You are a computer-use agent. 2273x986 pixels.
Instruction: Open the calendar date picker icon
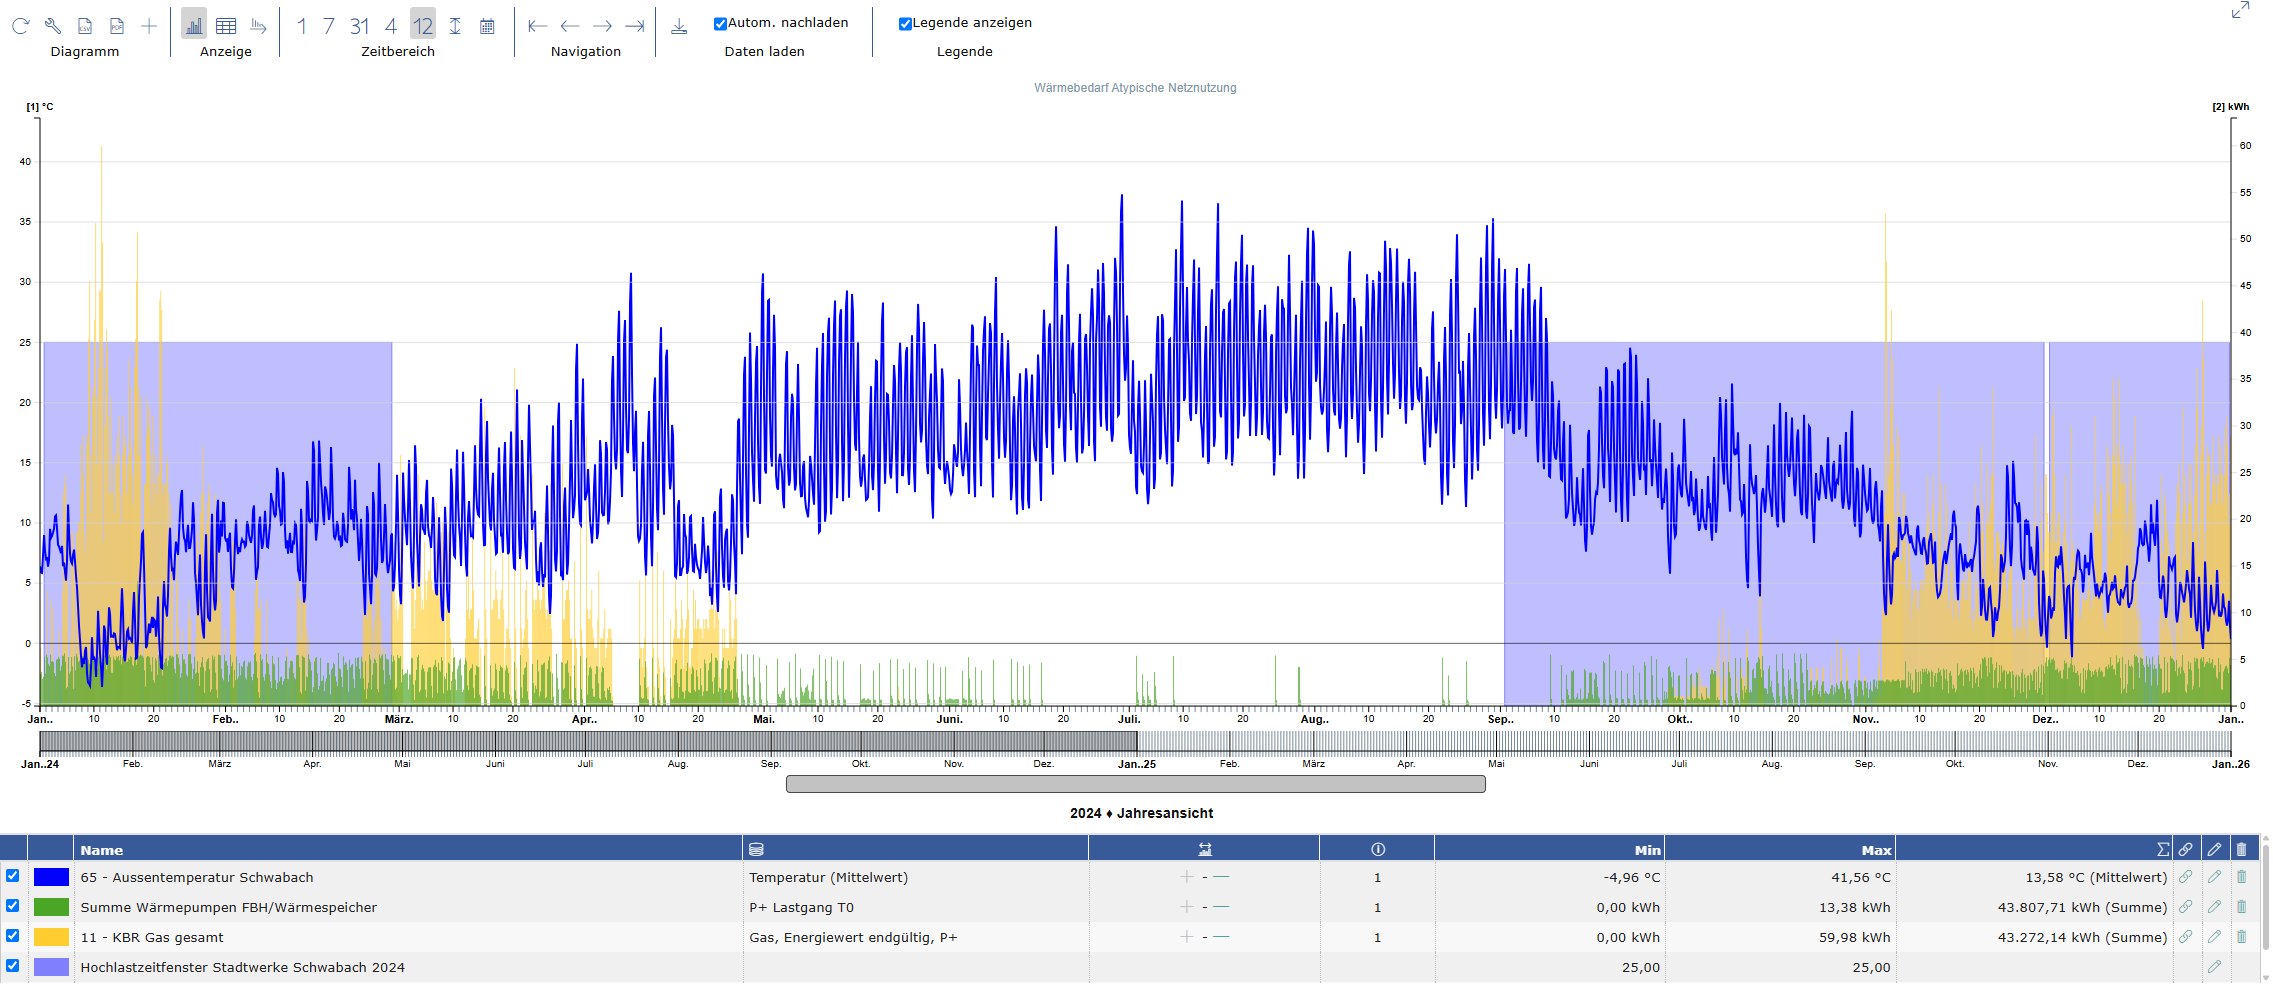coord(487,26)
